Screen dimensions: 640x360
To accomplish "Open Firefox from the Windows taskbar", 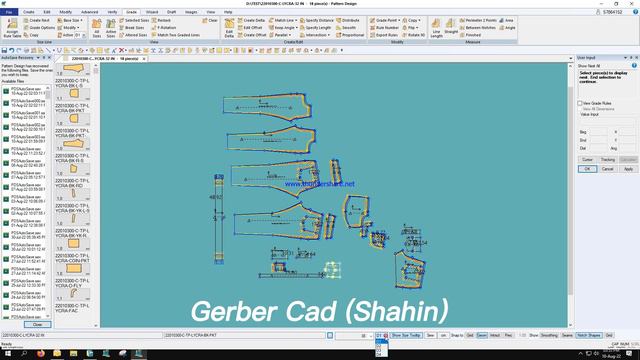I will point(40,353).
